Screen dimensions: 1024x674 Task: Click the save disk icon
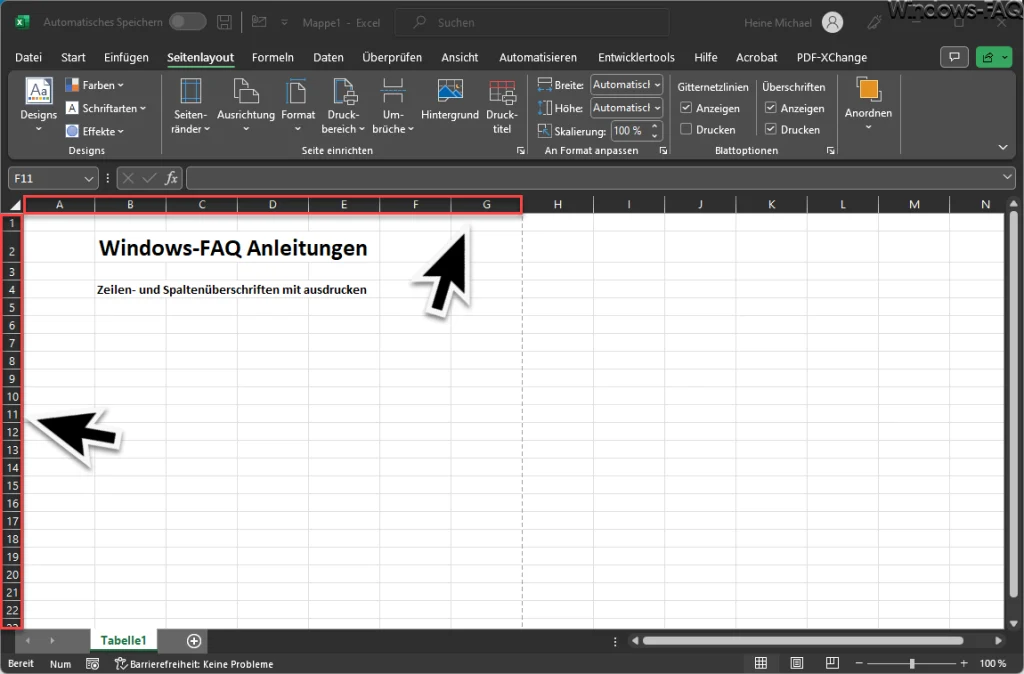(x=224, y=22)
